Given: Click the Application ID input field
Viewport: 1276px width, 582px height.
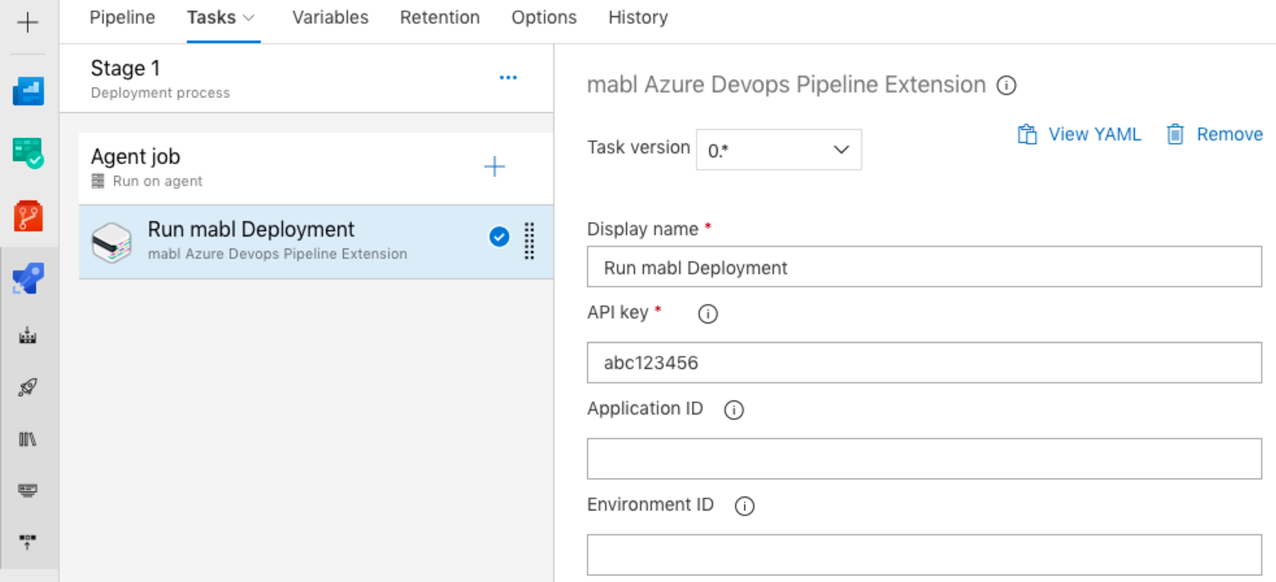Looking at the screenshot, I should (924, 459).
